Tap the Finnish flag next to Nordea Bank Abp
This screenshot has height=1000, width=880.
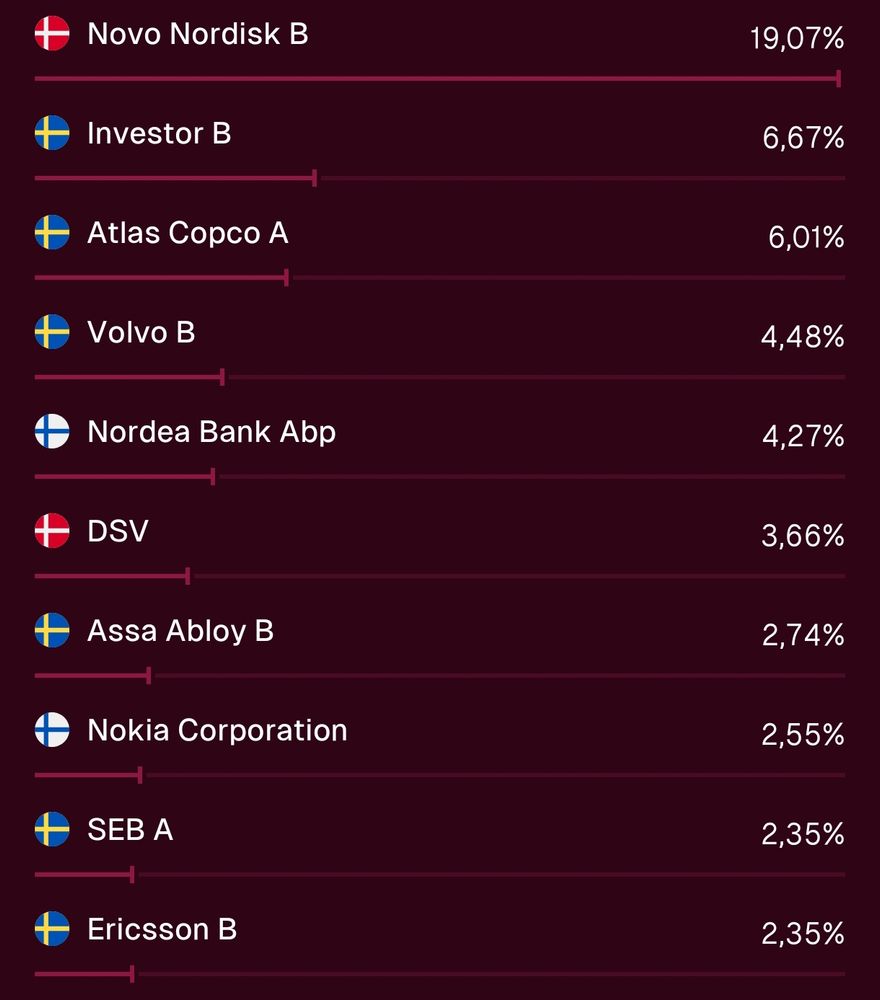pyautogui.click(x=52, y=432)
